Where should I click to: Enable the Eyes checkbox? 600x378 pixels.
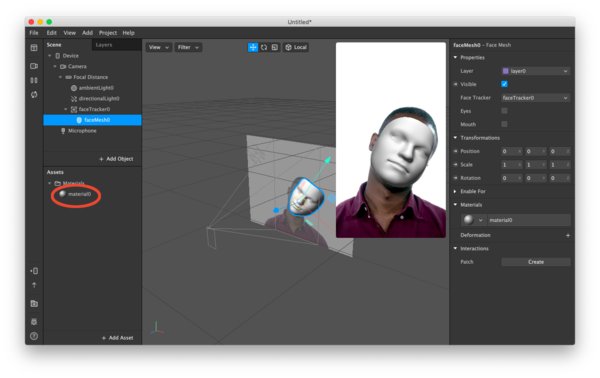(504, 111)
